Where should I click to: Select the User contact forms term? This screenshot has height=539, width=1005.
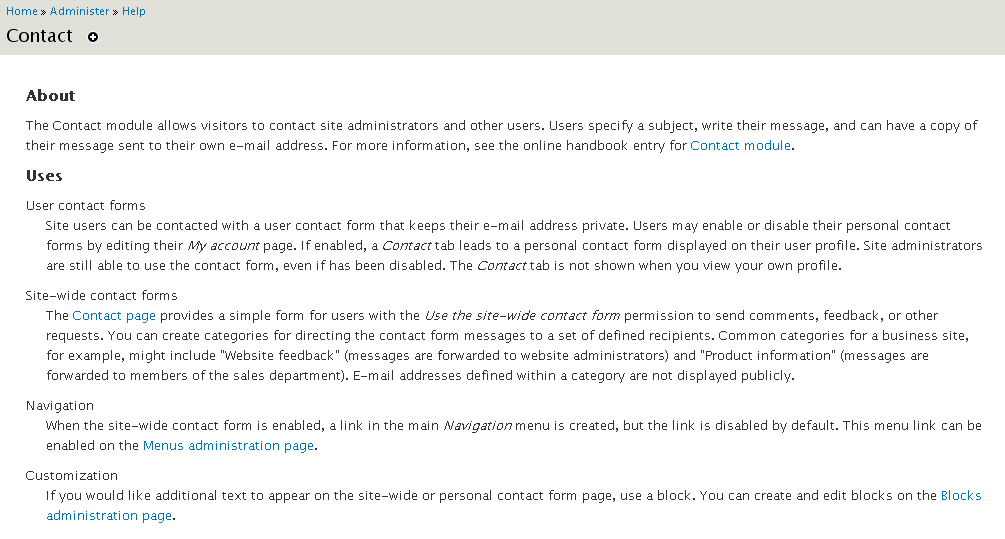pos(86,205)
